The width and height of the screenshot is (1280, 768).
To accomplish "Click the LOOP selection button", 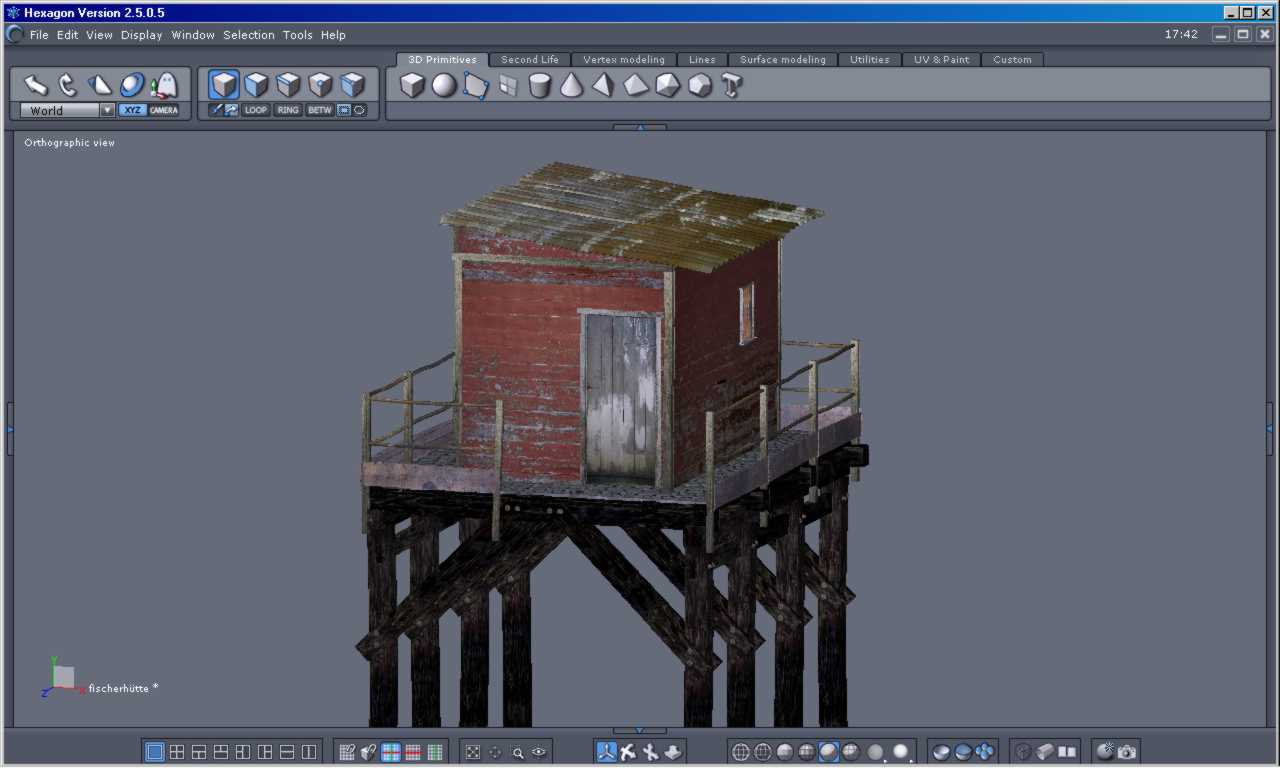I will coord(256,110).
